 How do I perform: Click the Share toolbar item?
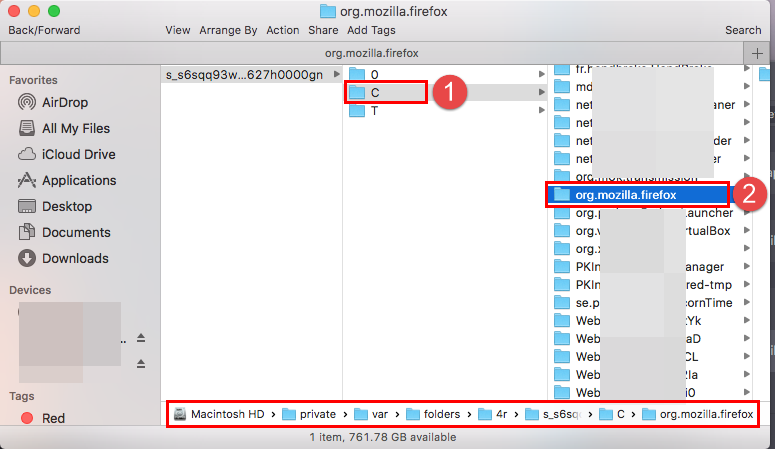[x=323, y=30]
